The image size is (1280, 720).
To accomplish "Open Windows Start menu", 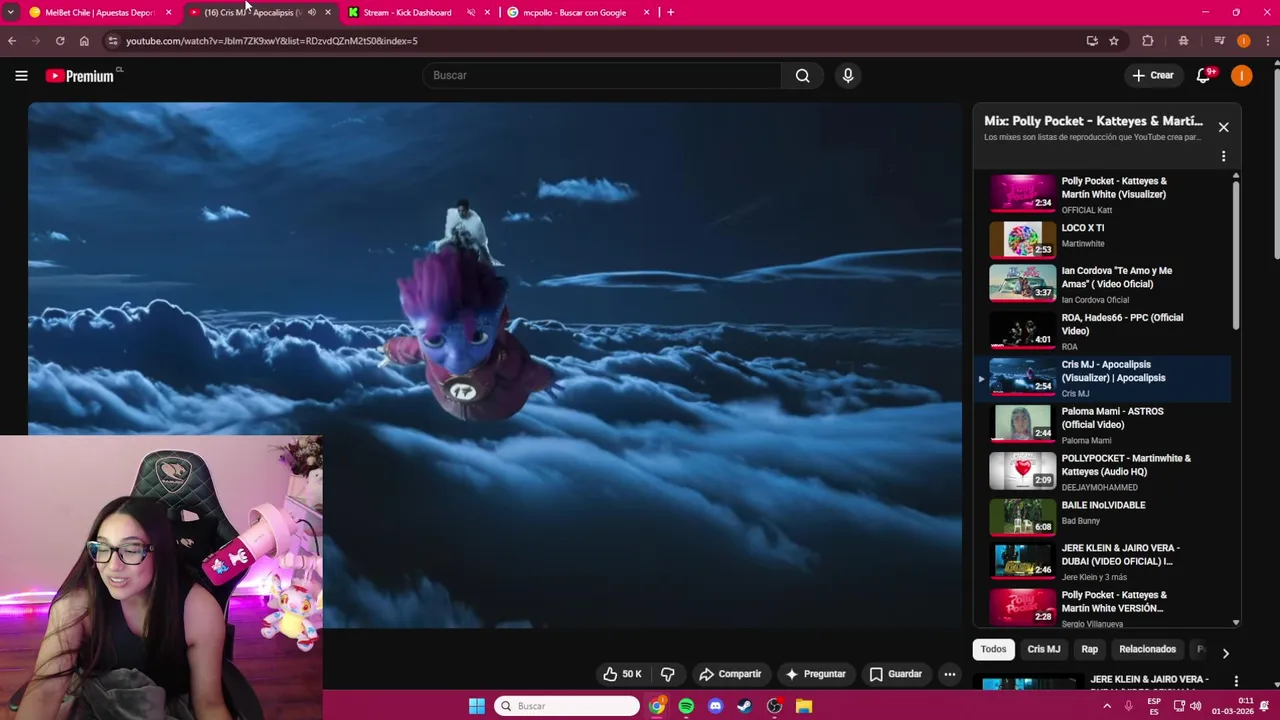I will (477, 706).
